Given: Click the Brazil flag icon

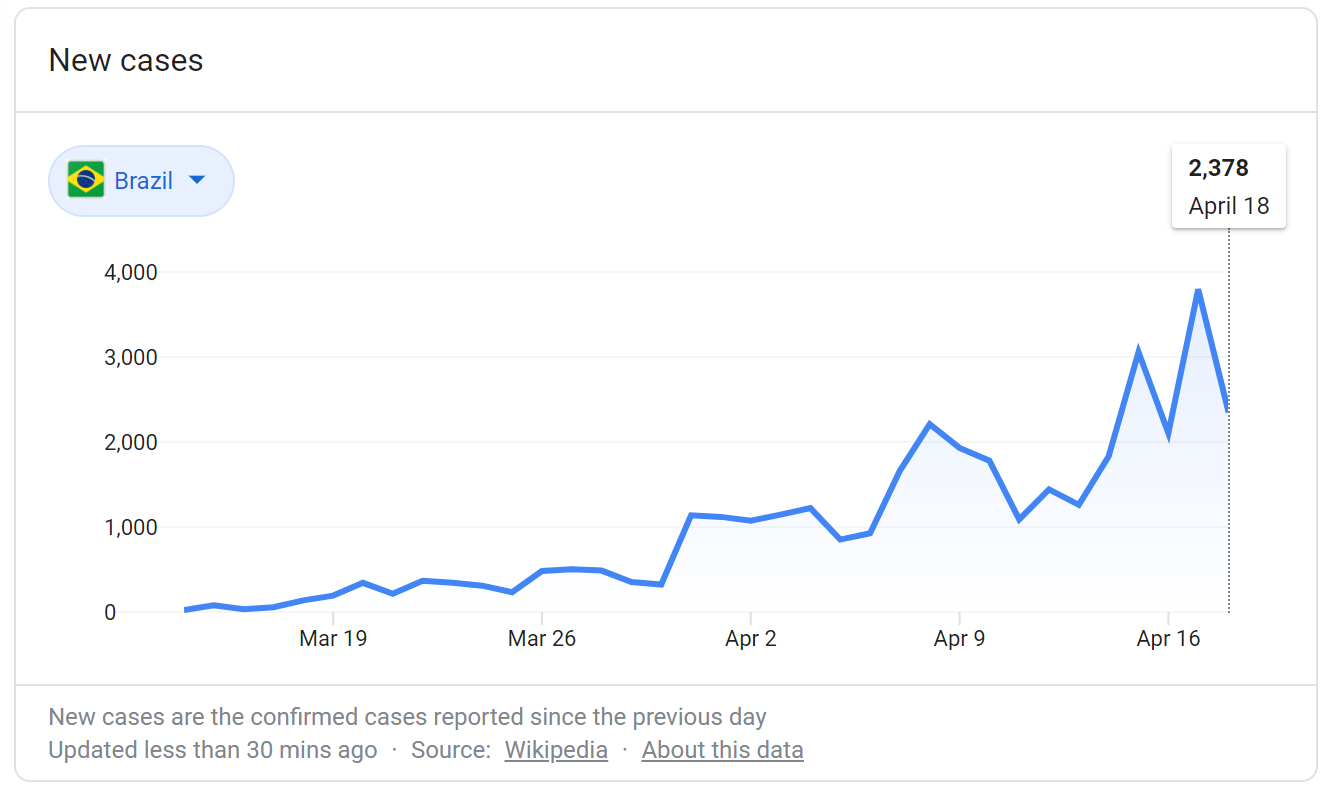Looking at the screenshot, I should pos(86,181).
